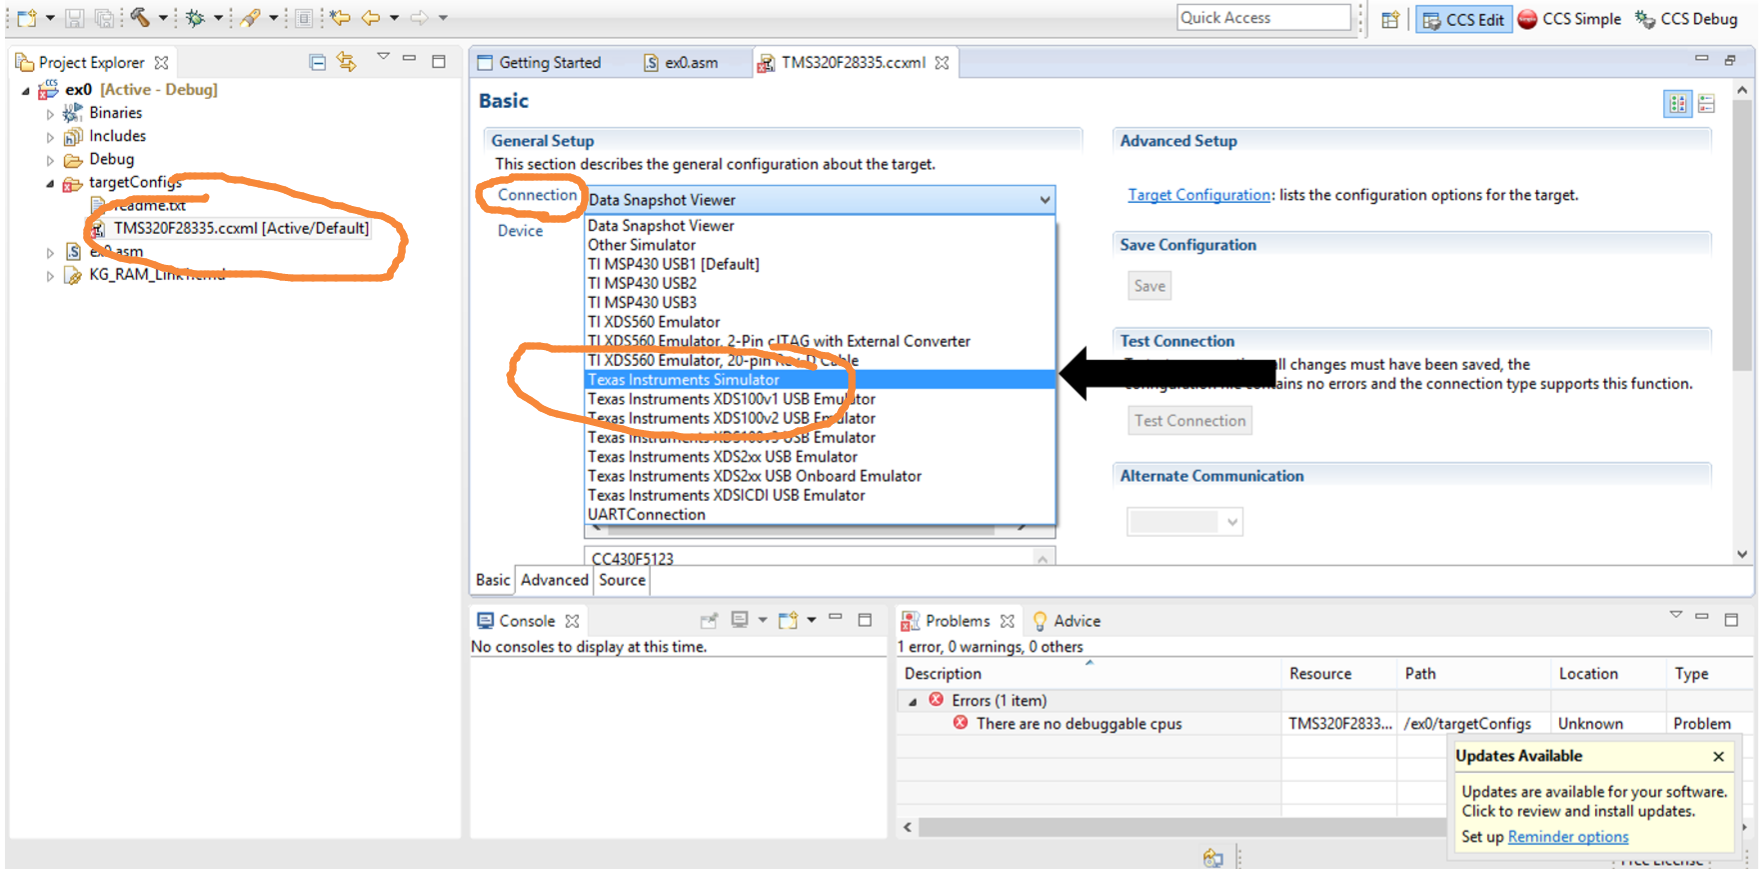
Task: Collapse the Errors (1 item) group
Action: tap(912, 701)
